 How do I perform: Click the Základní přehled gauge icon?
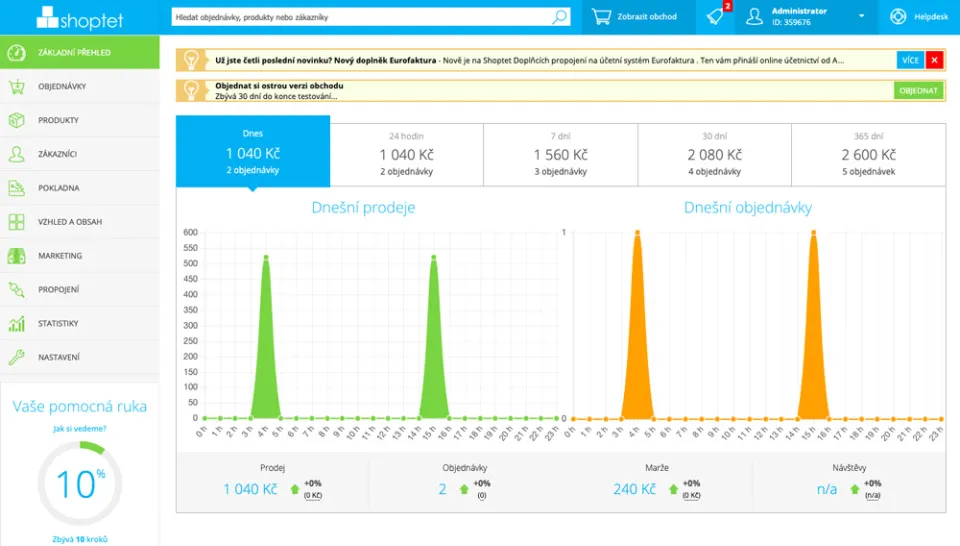(x=17, y=53)
